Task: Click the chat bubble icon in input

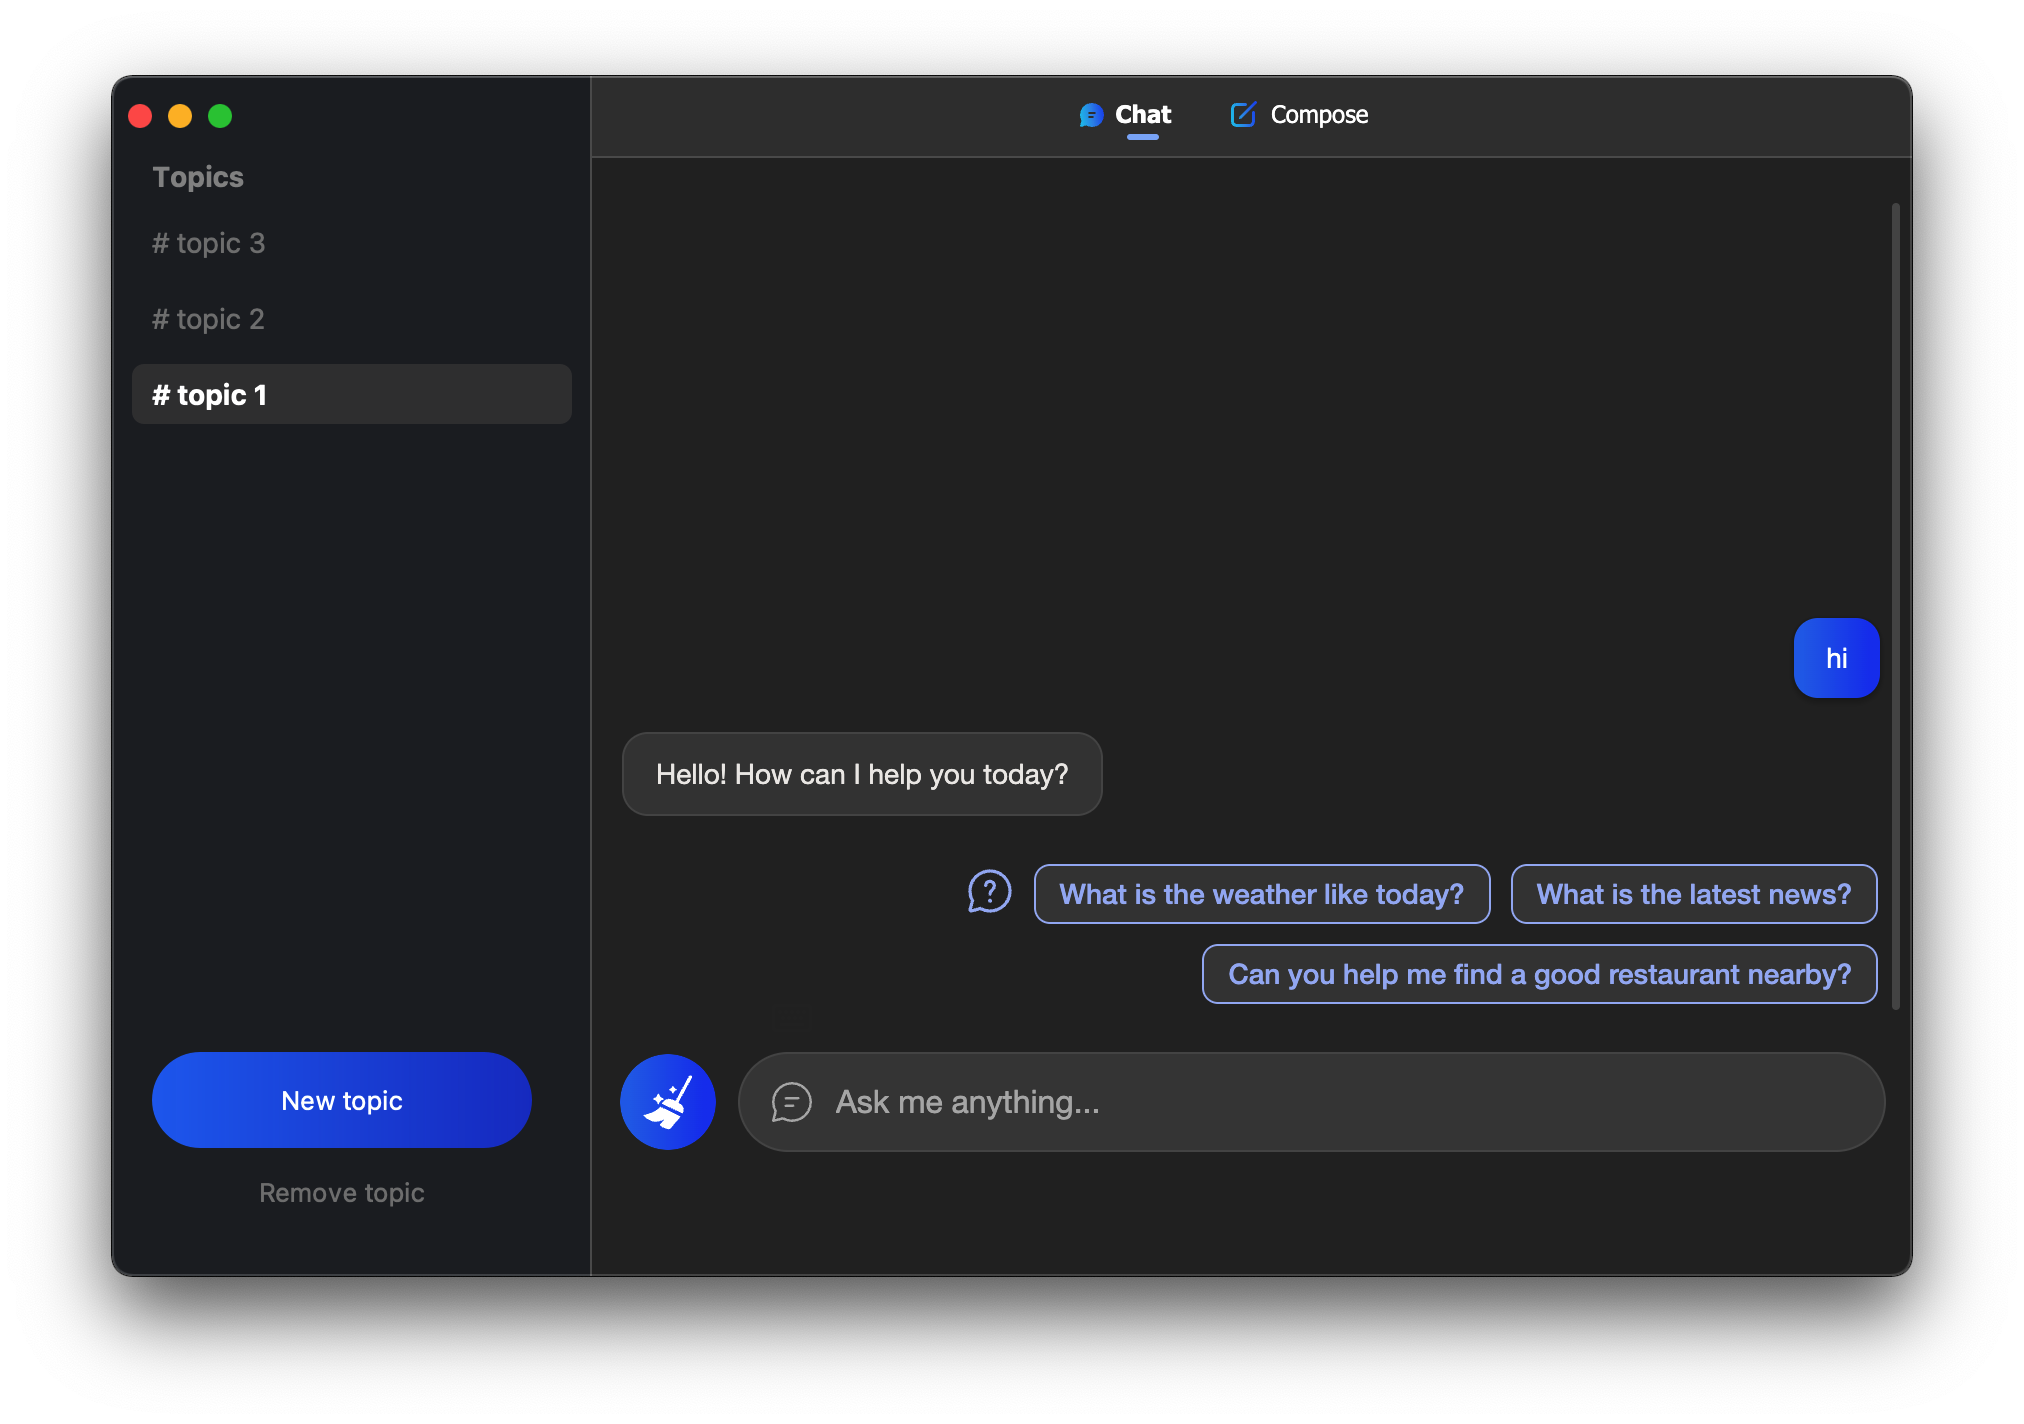Action: click(x=791, y=1102)
